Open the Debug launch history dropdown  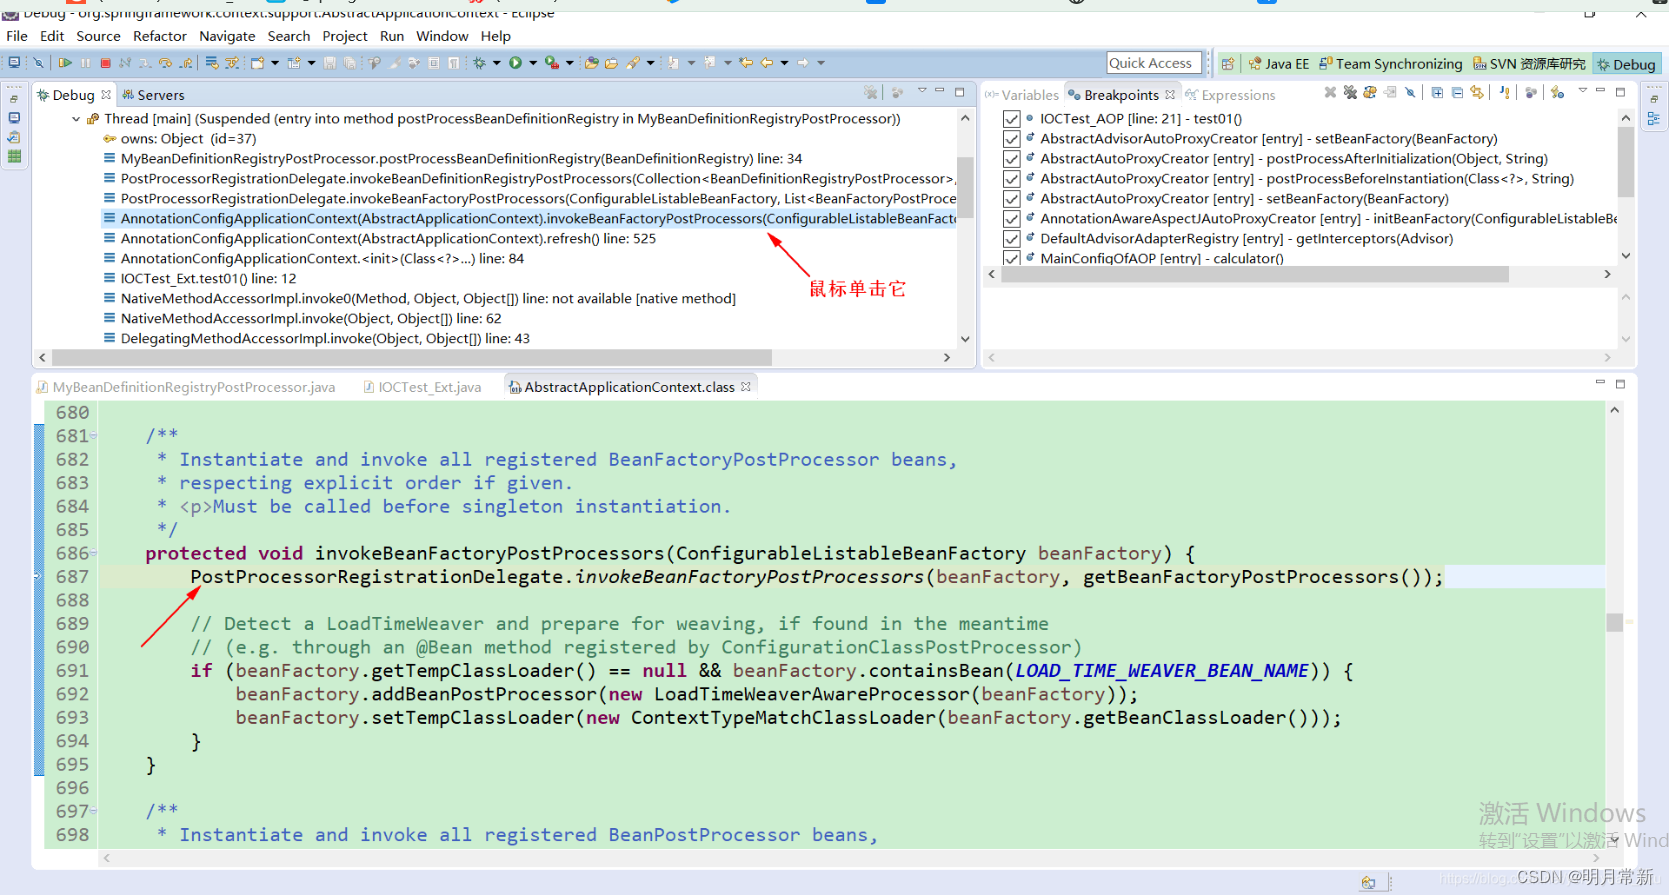[x=496, y=63]
